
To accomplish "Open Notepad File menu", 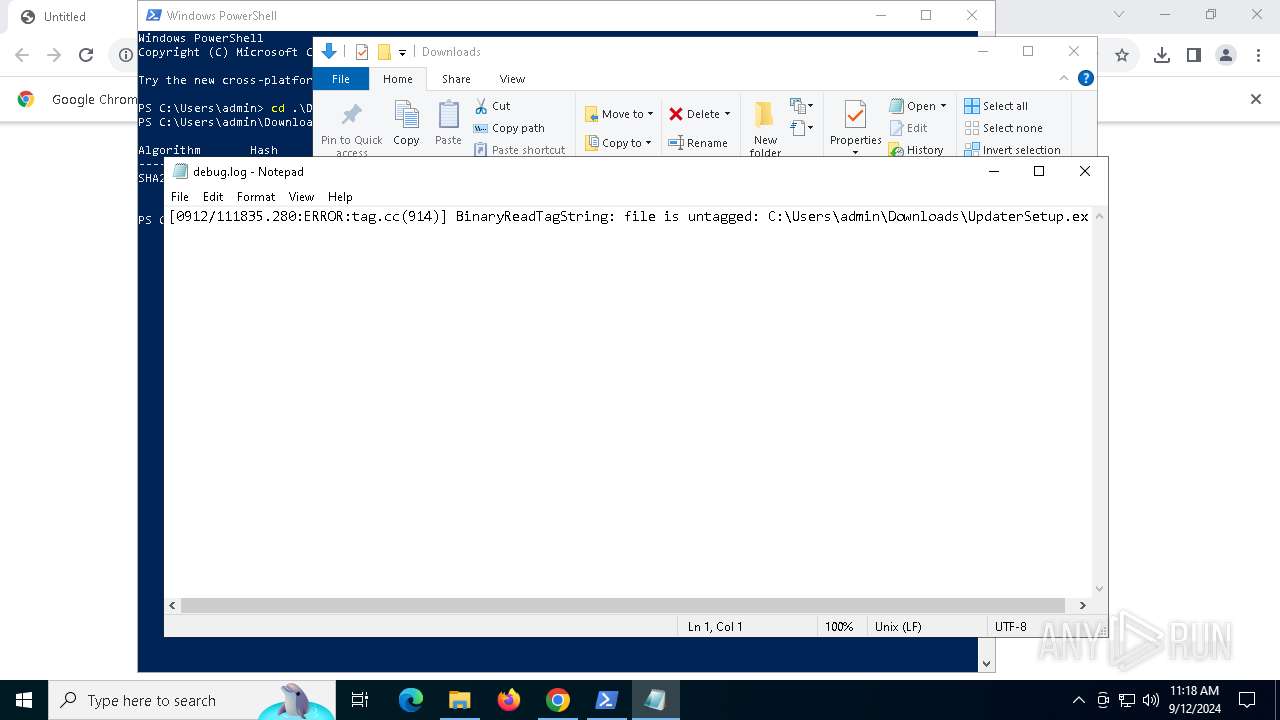I will 179,197.
